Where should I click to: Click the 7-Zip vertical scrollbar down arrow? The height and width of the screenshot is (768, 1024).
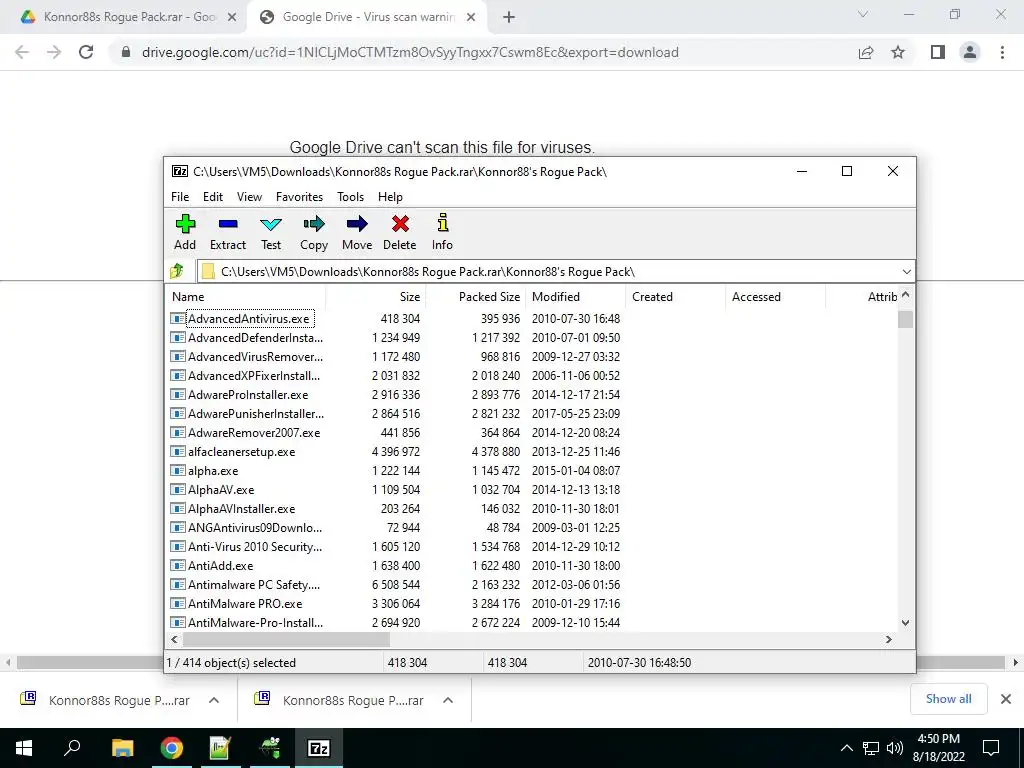(905, 622)
